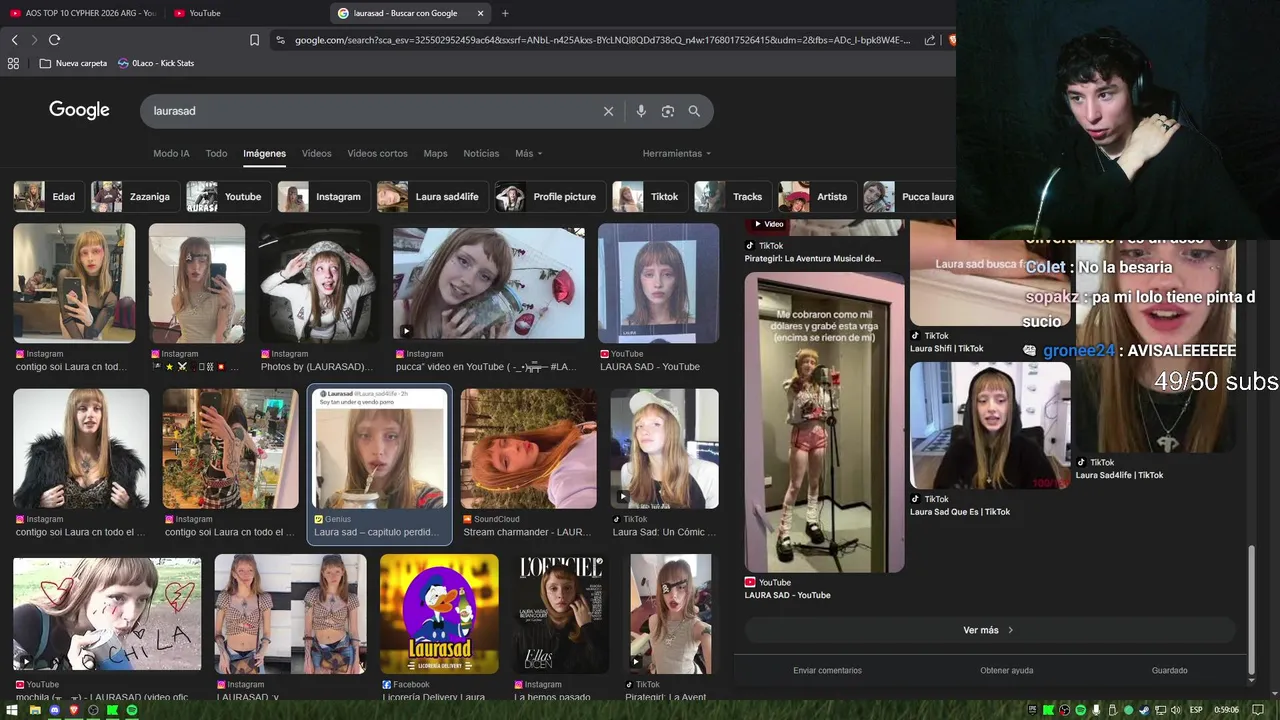Open the L'OFFICIEL magazine cover thumbnail
Image resolution: width=1280 pixels, height=720 pixels.
(560, 614)
